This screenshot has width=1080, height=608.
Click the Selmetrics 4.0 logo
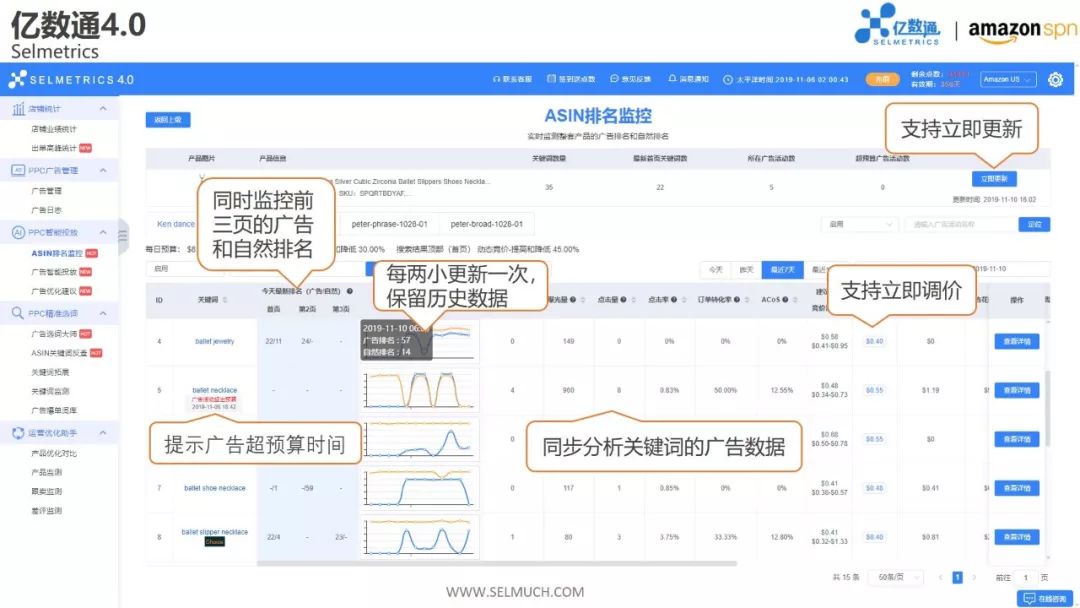(70, 80)
